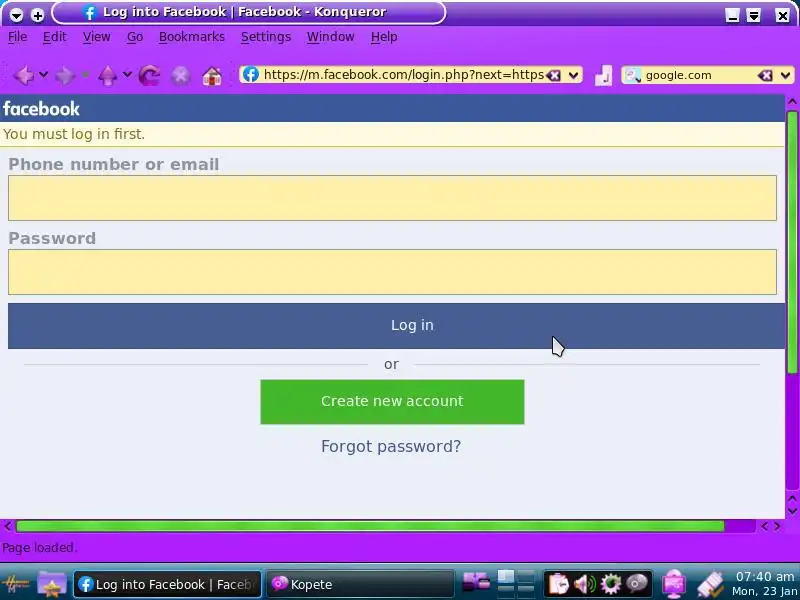This screenshot has width=800, height=600.
Task: Click the green Create new account button
Action: click(392, 402)
